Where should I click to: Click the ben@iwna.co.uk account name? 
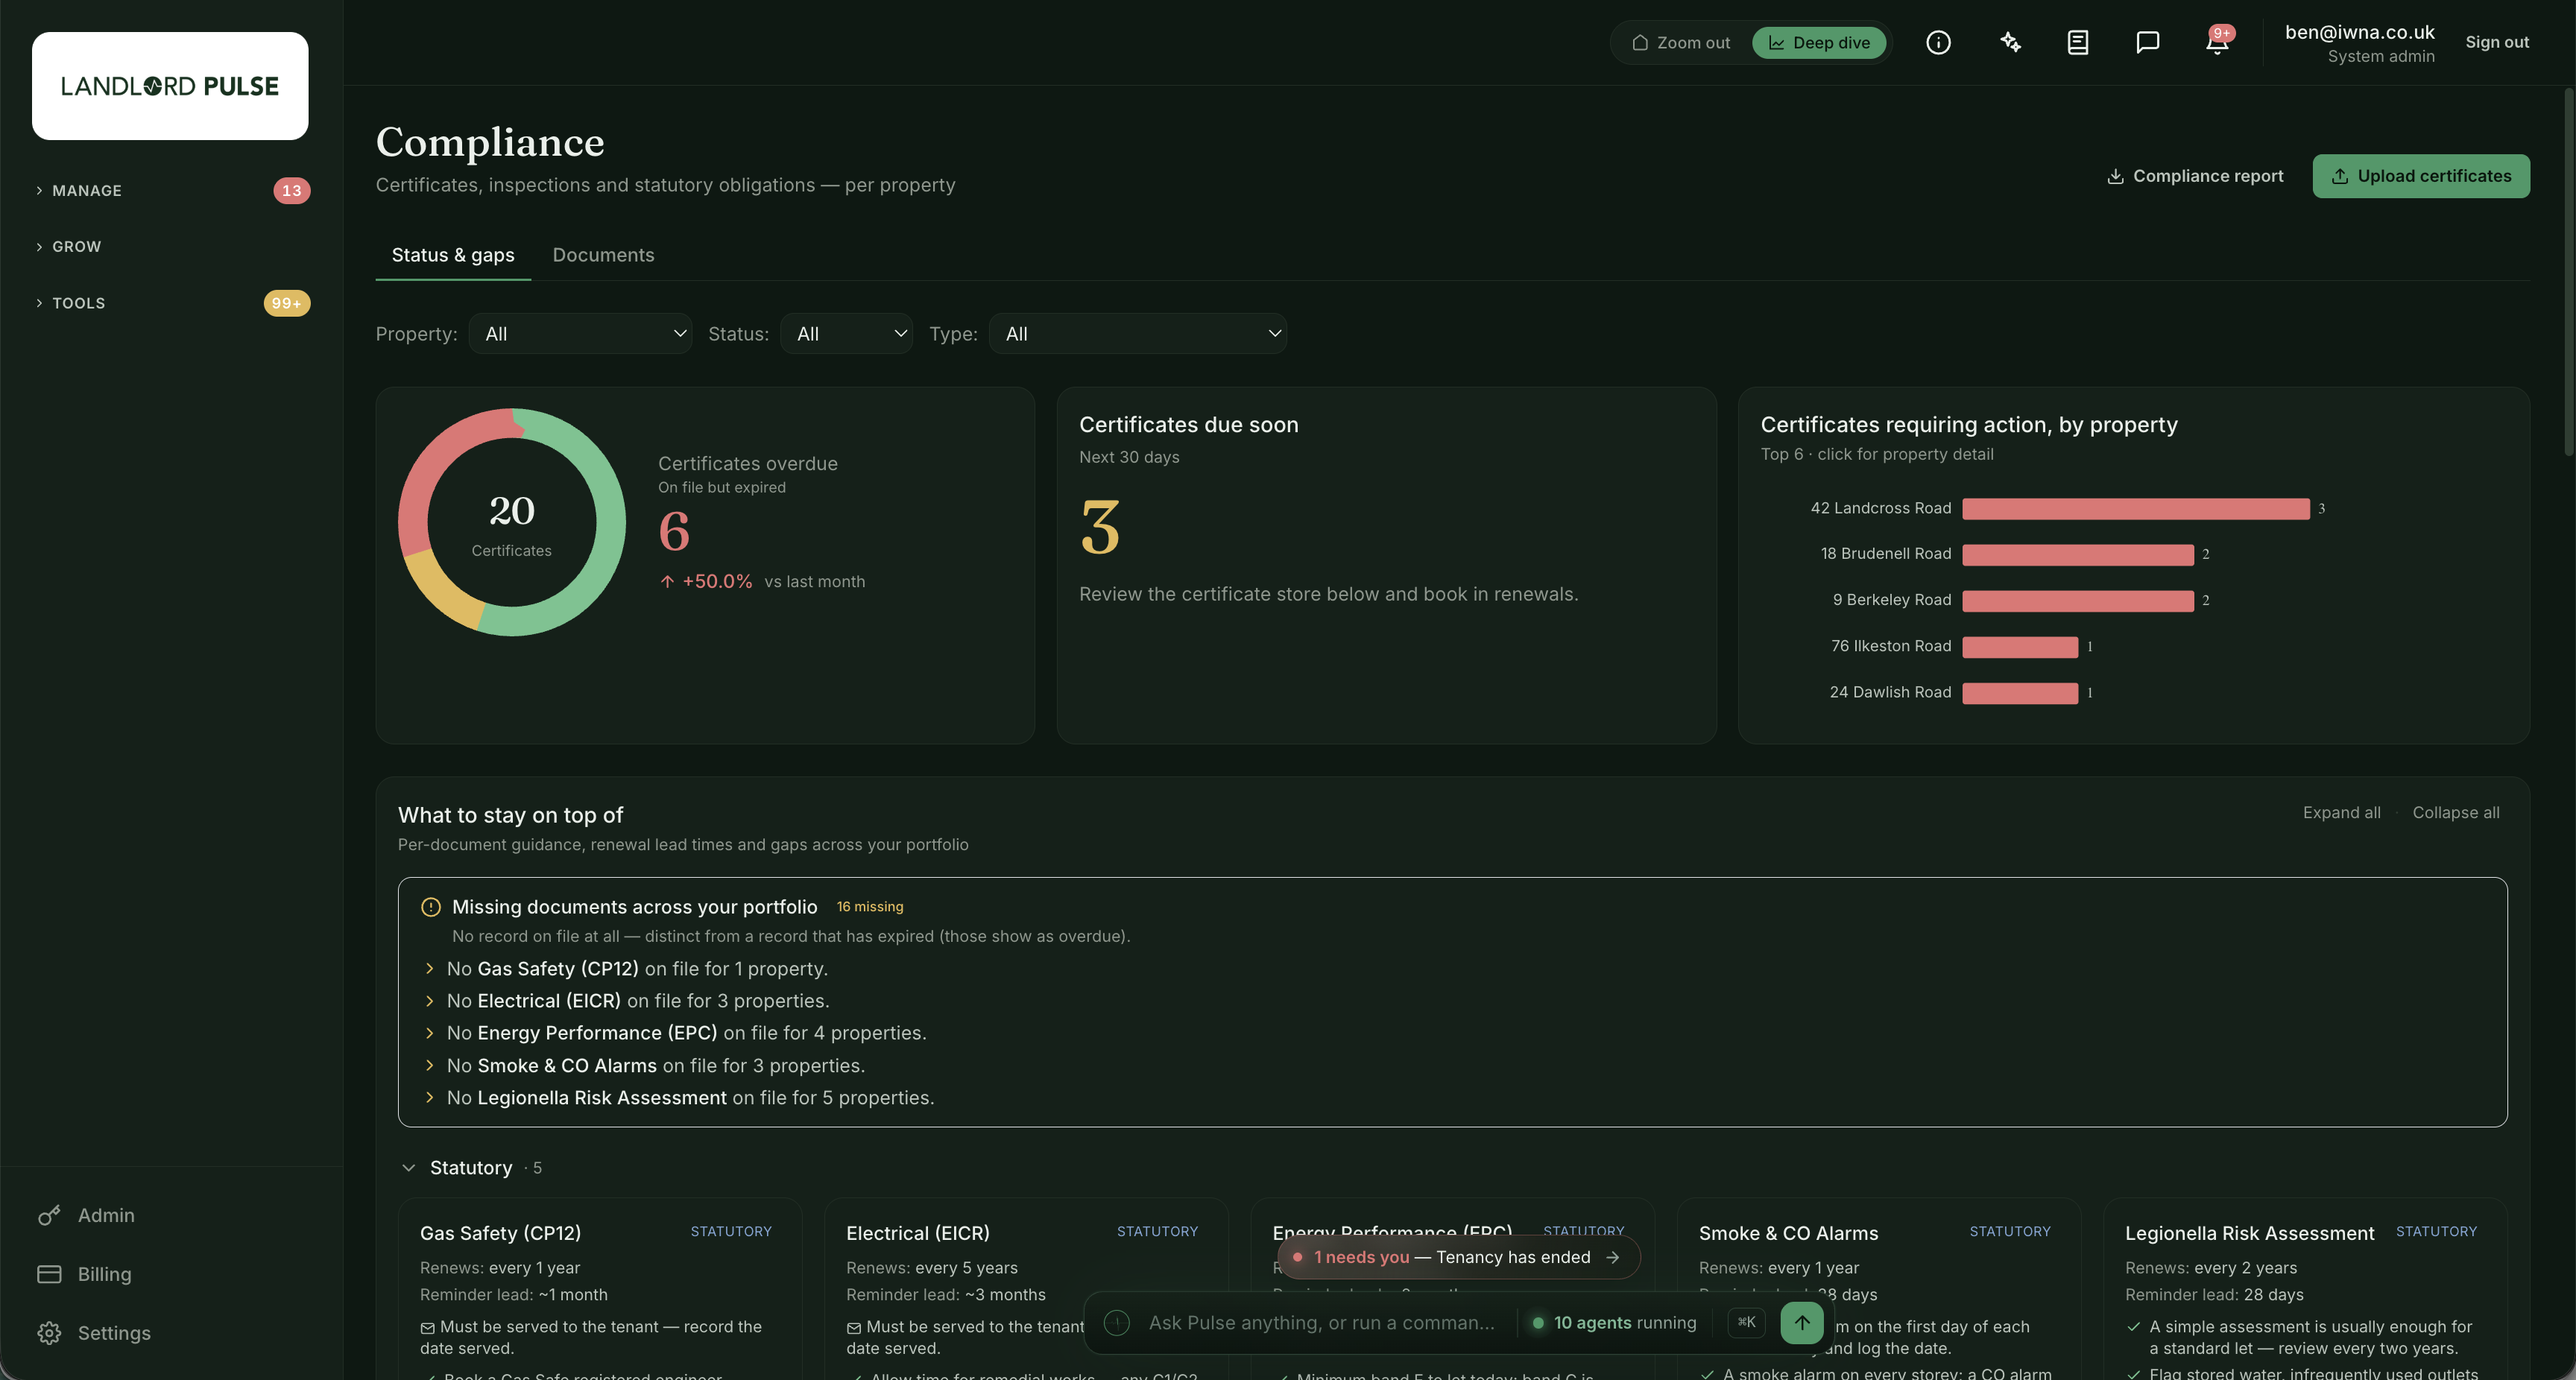point(2359,32)
